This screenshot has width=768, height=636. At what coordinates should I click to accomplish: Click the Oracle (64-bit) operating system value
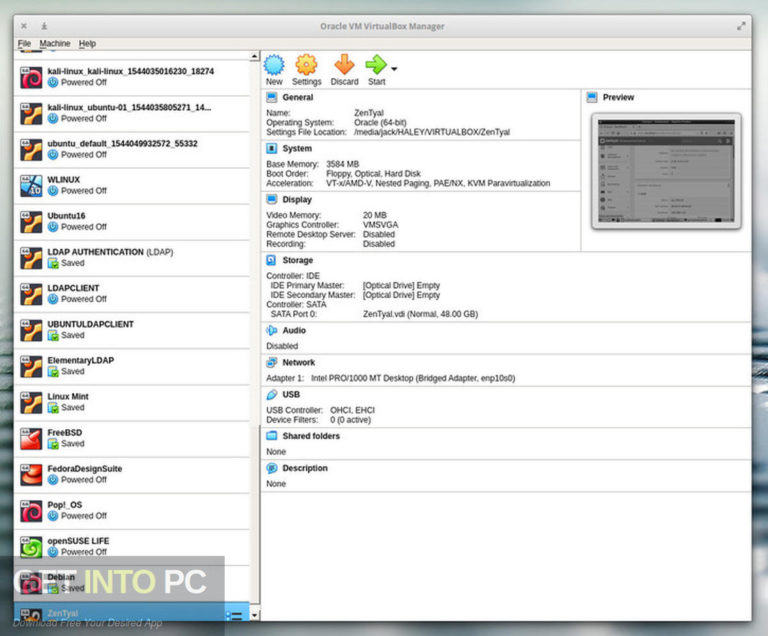(380, 122)
